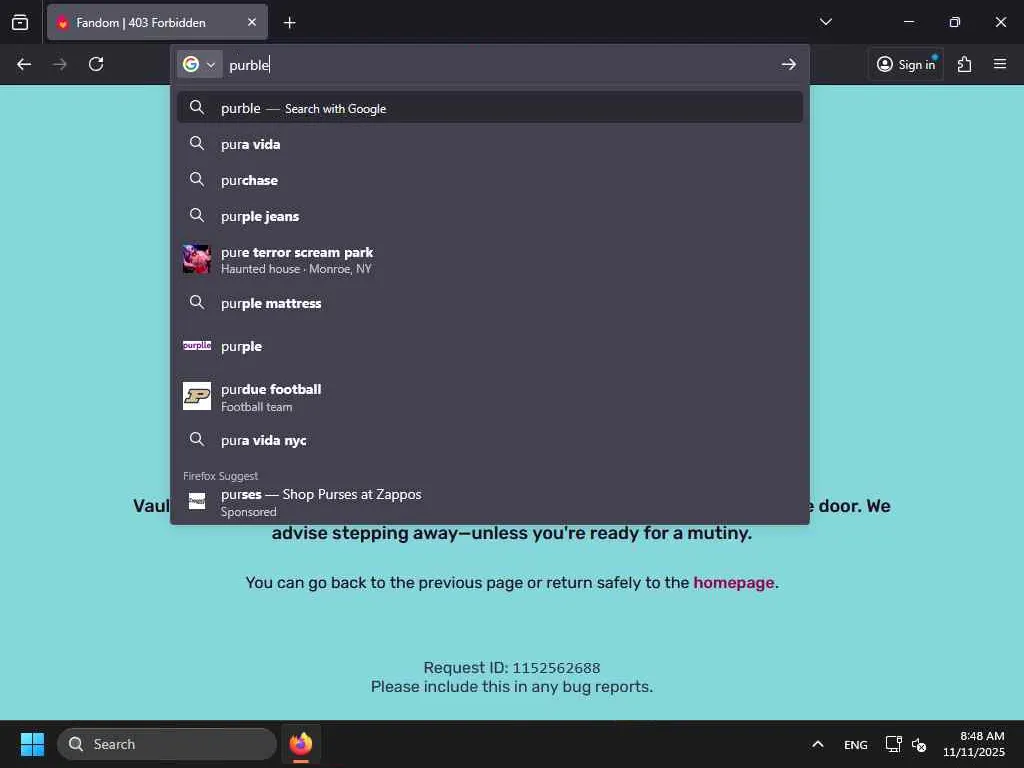Sign in to the Firefox account
This screenshot has width=1024, height=768.
906,64
